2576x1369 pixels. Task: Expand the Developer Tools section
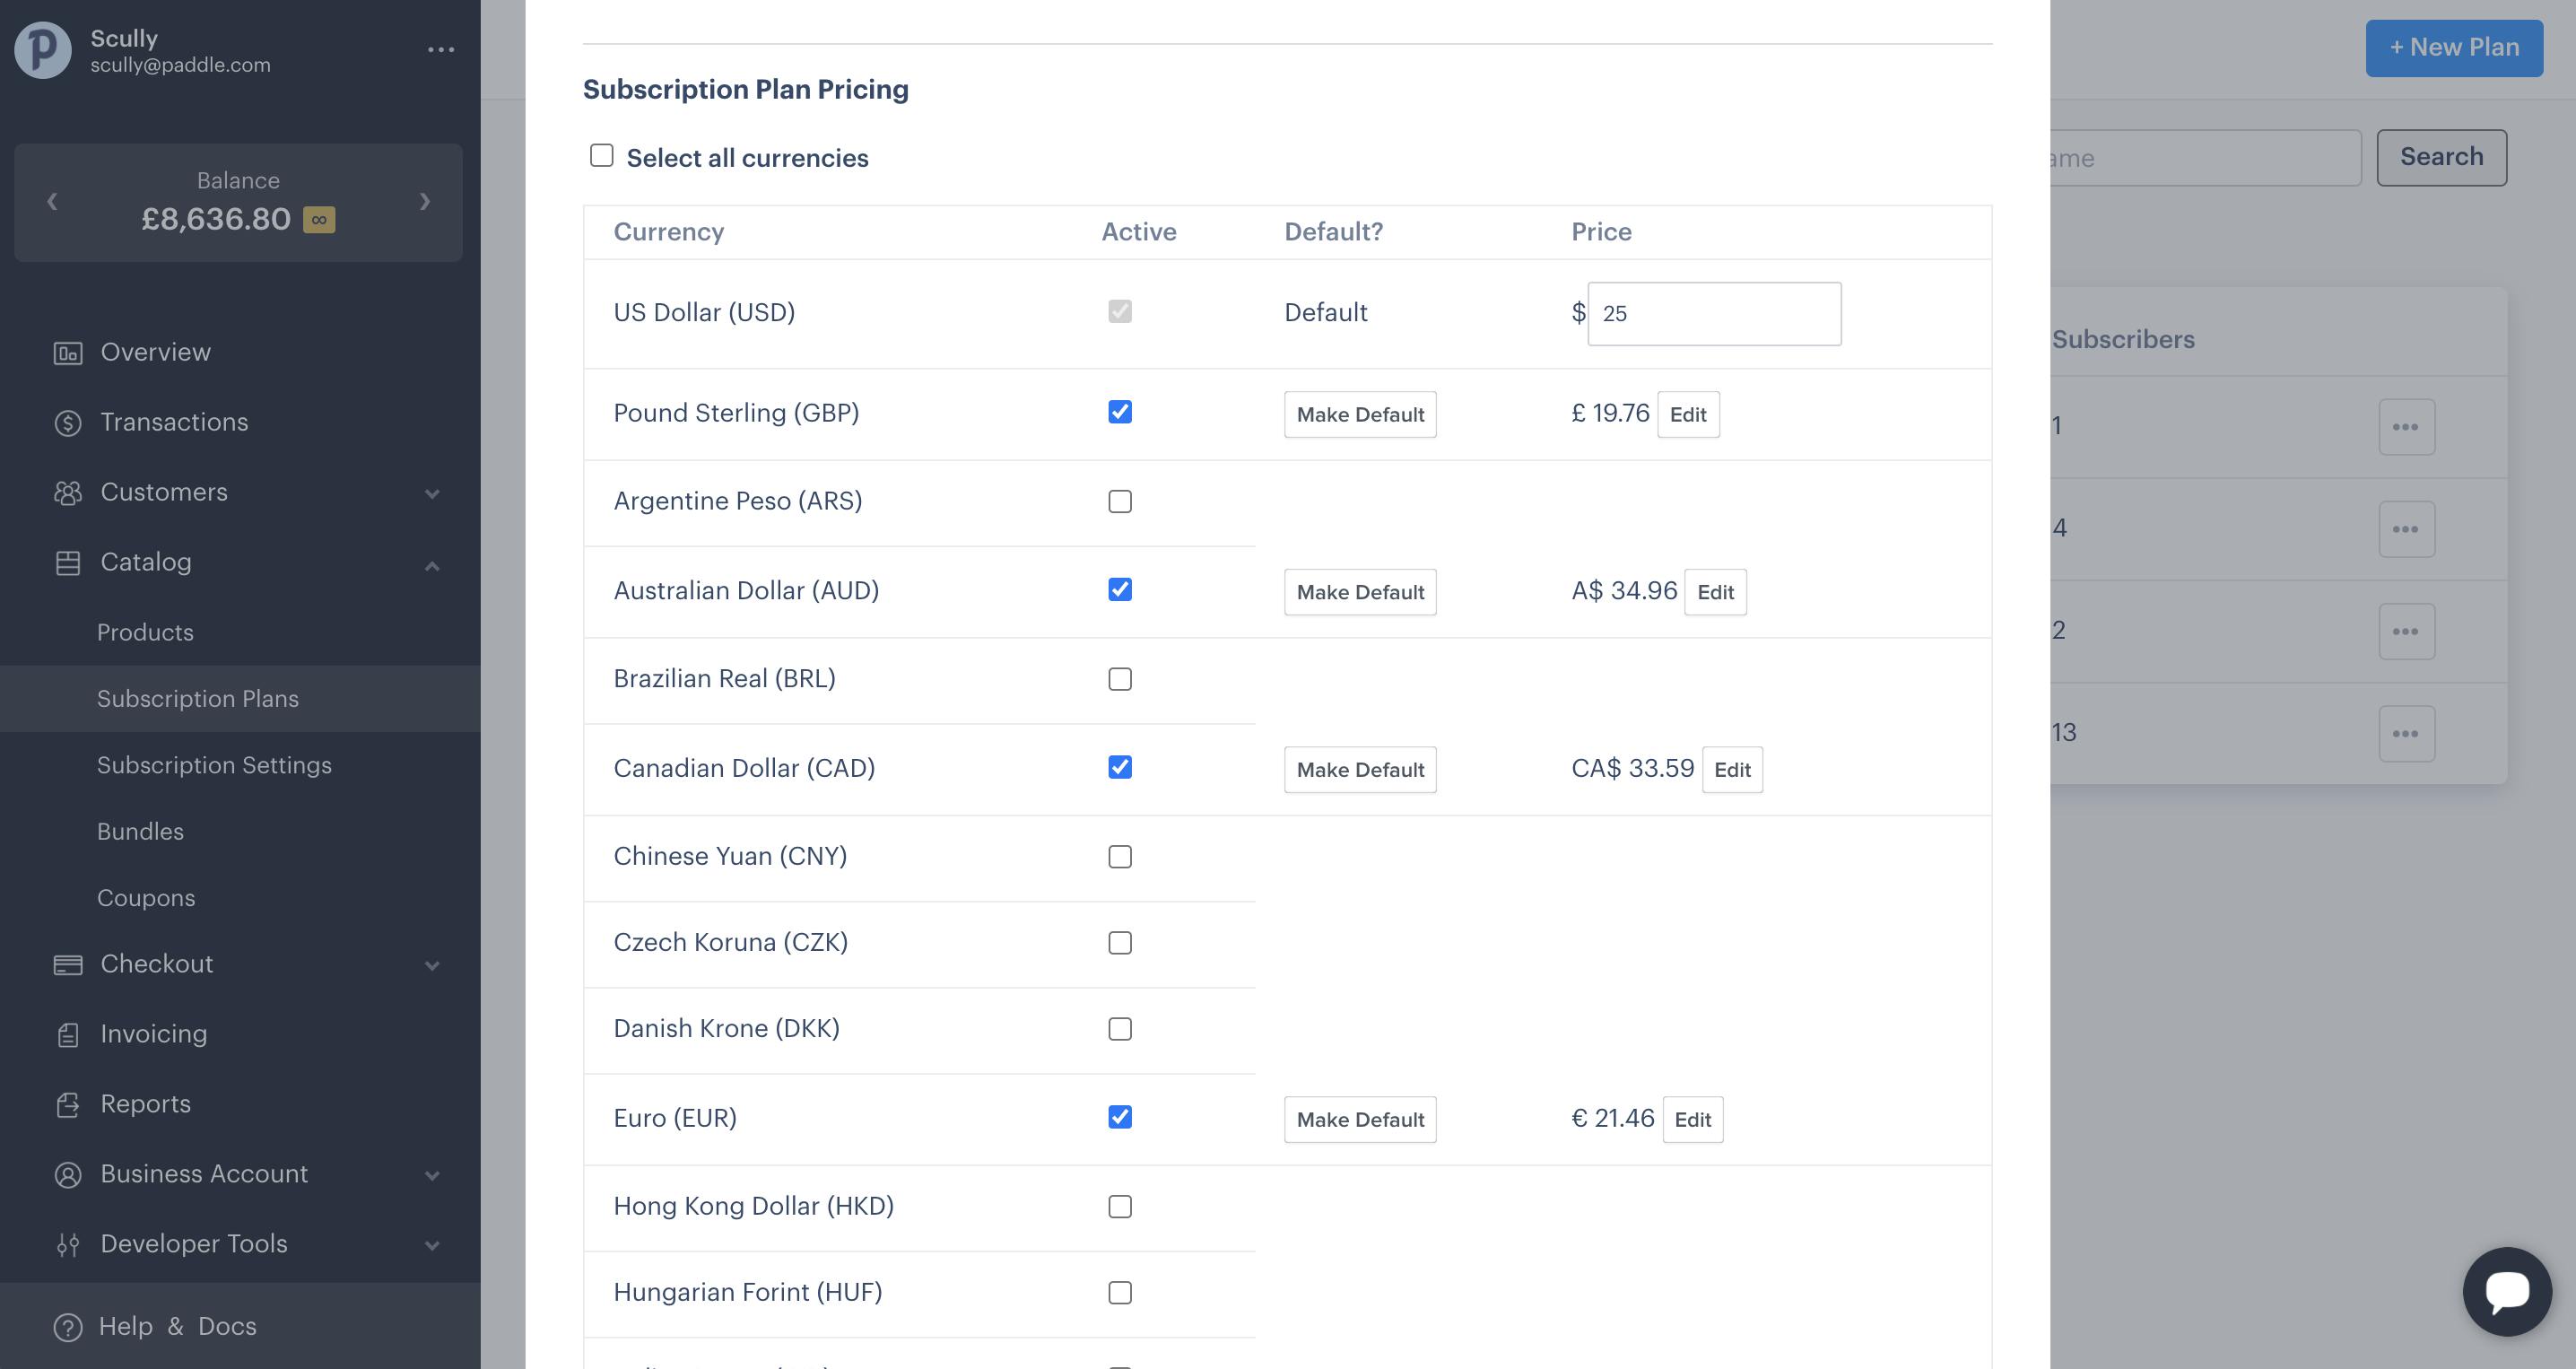click(x=432, y=1245)
